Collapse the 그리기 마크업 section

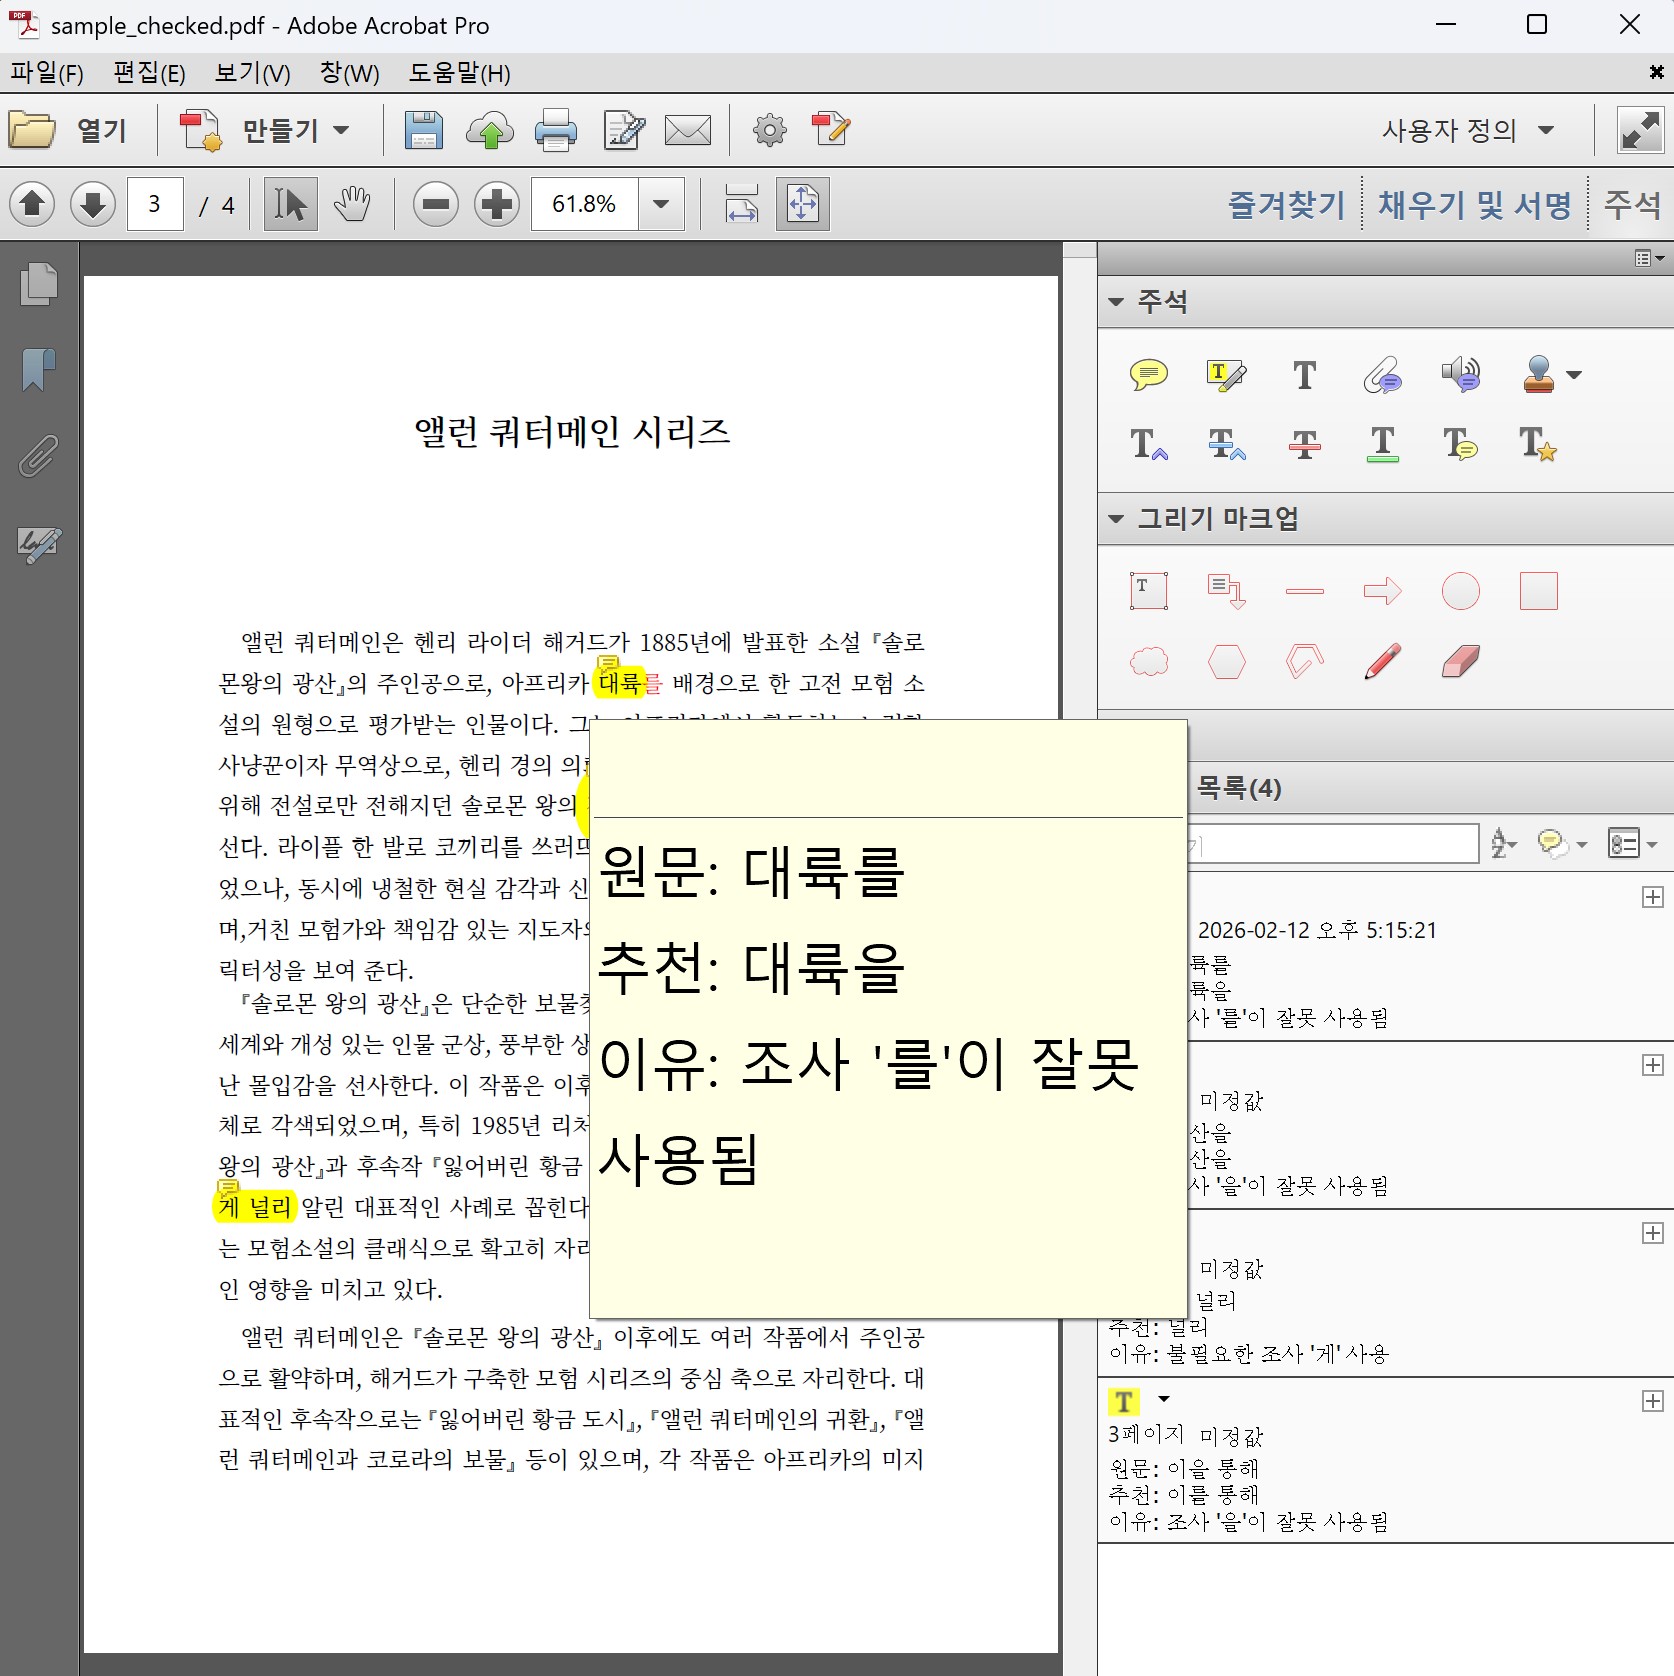pos(1116,519)
